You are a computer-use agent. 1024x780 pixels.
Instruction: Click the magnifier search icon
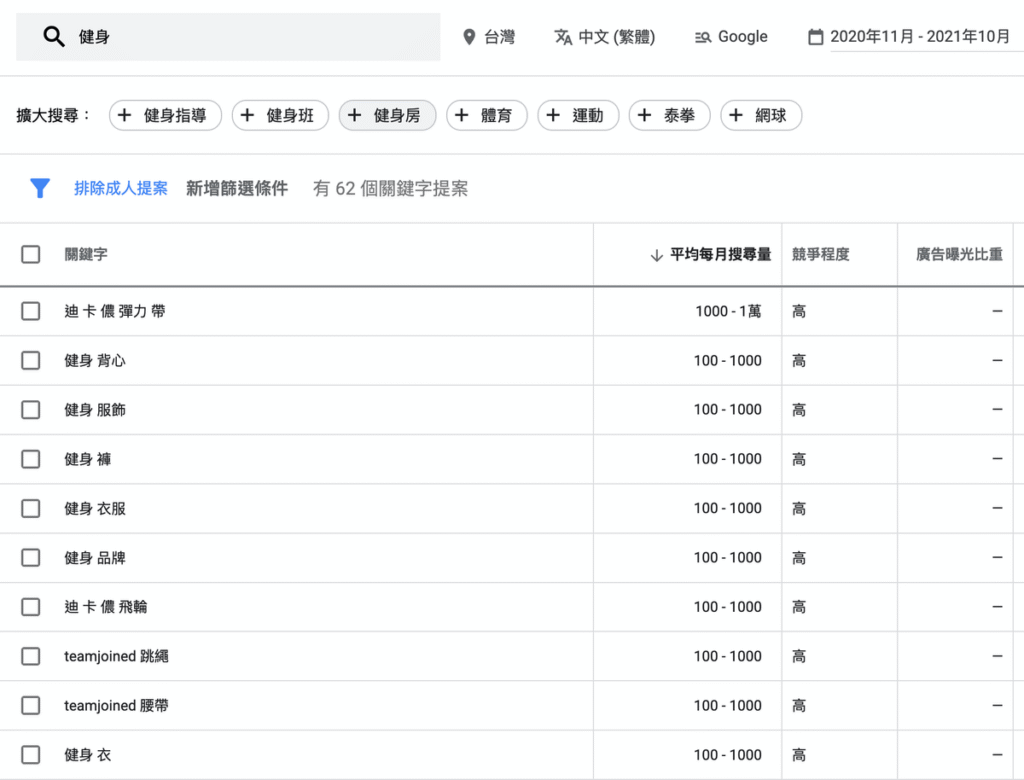point(54,37)
